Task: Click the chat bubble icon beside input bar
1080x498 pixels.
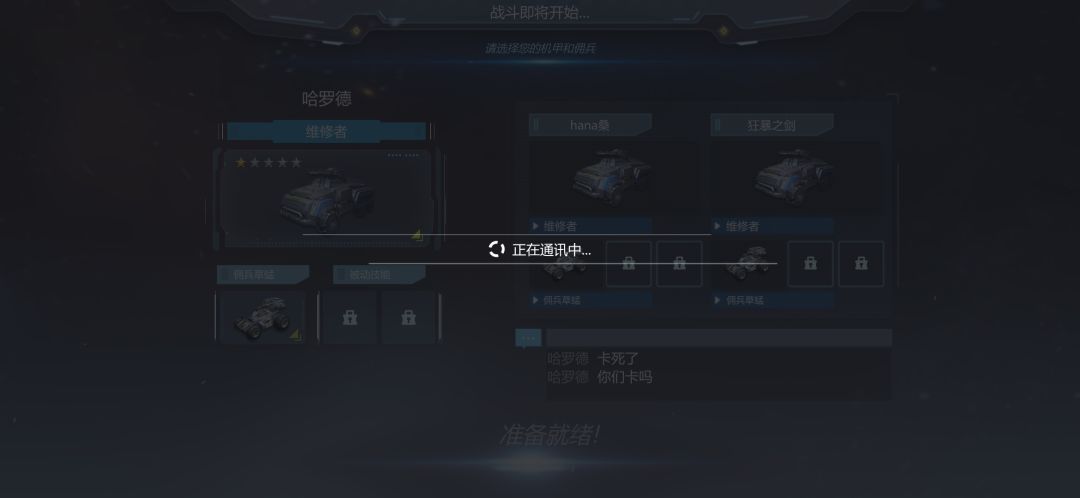Action: click(x=528, y=338)
